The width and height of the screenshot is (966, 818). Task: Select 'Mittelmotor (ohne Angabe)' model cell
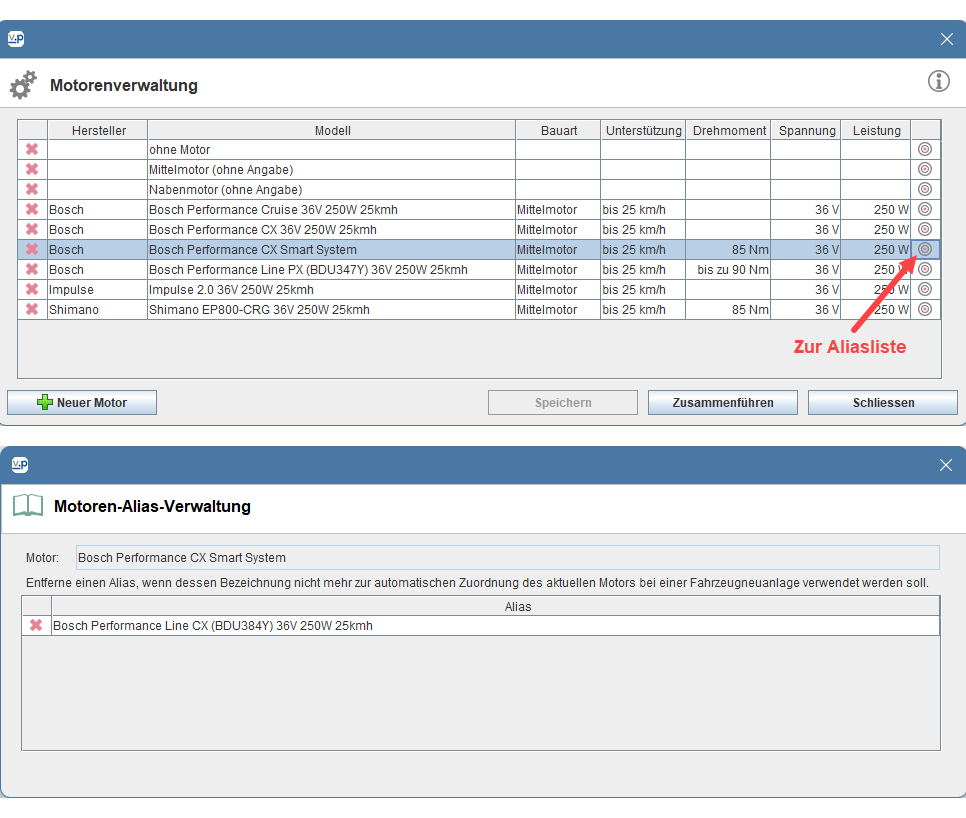[331, 169]
